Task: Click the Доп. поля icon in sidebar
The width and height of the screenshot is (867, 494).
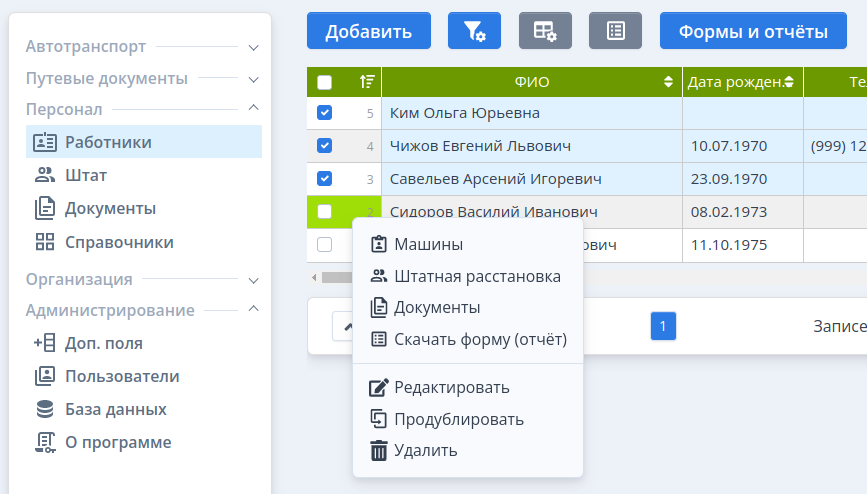Action: click(x=45, y=343)
